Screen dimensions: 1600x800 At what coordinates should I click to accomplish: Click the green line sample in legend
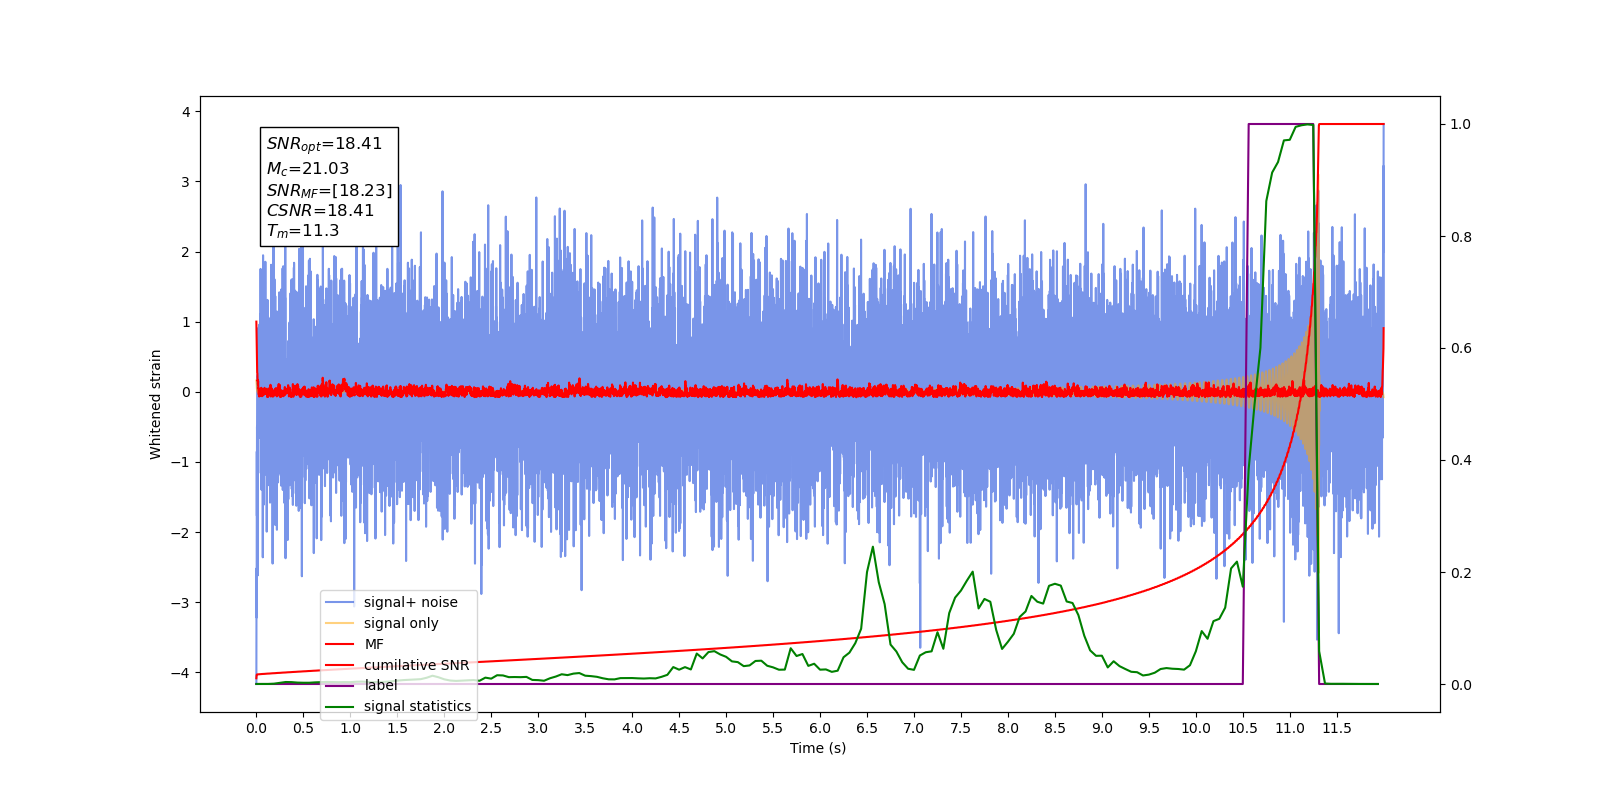tap(340, 706)
